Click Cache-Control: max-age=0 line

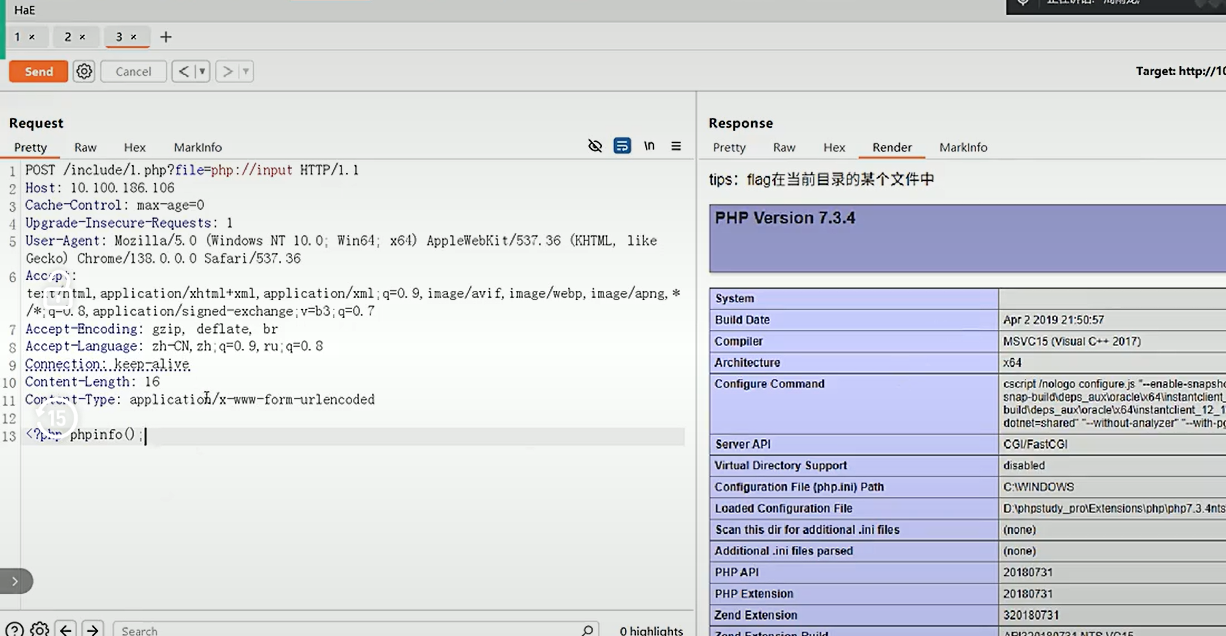coord(115,205)
